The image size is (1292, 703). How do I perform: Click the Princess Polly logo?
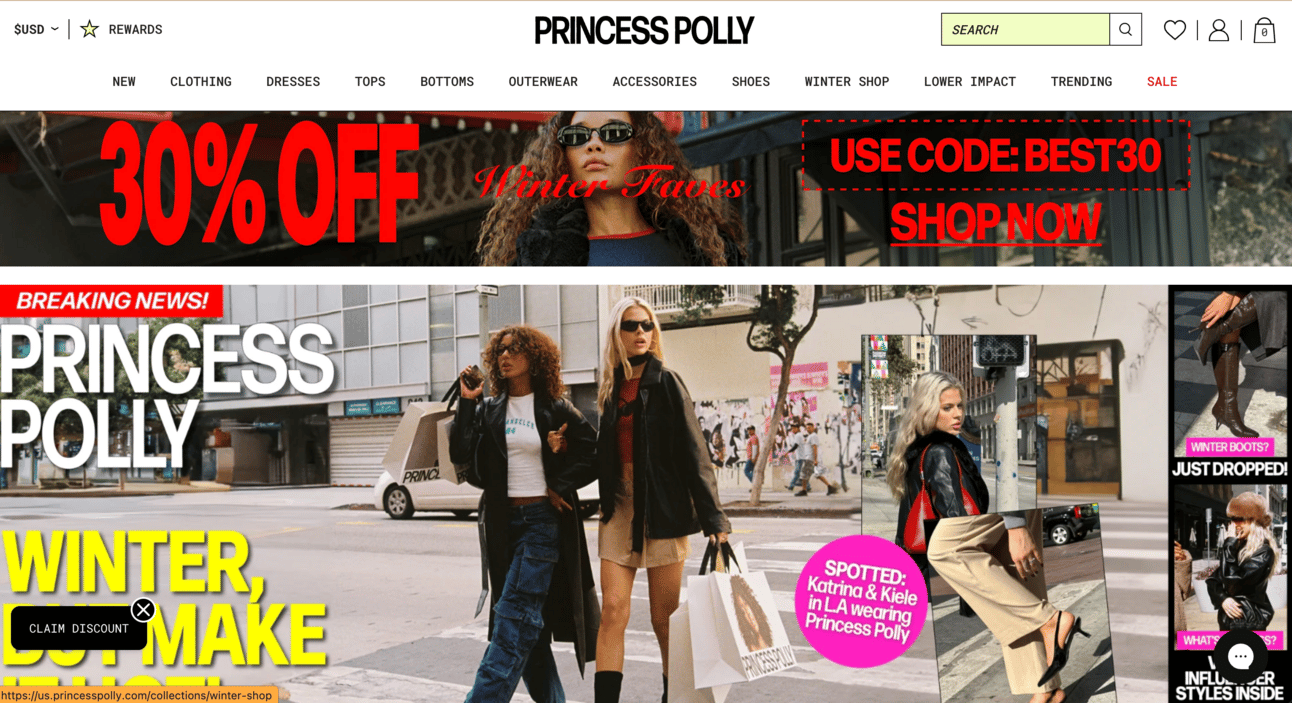click(x=644, y=30)
